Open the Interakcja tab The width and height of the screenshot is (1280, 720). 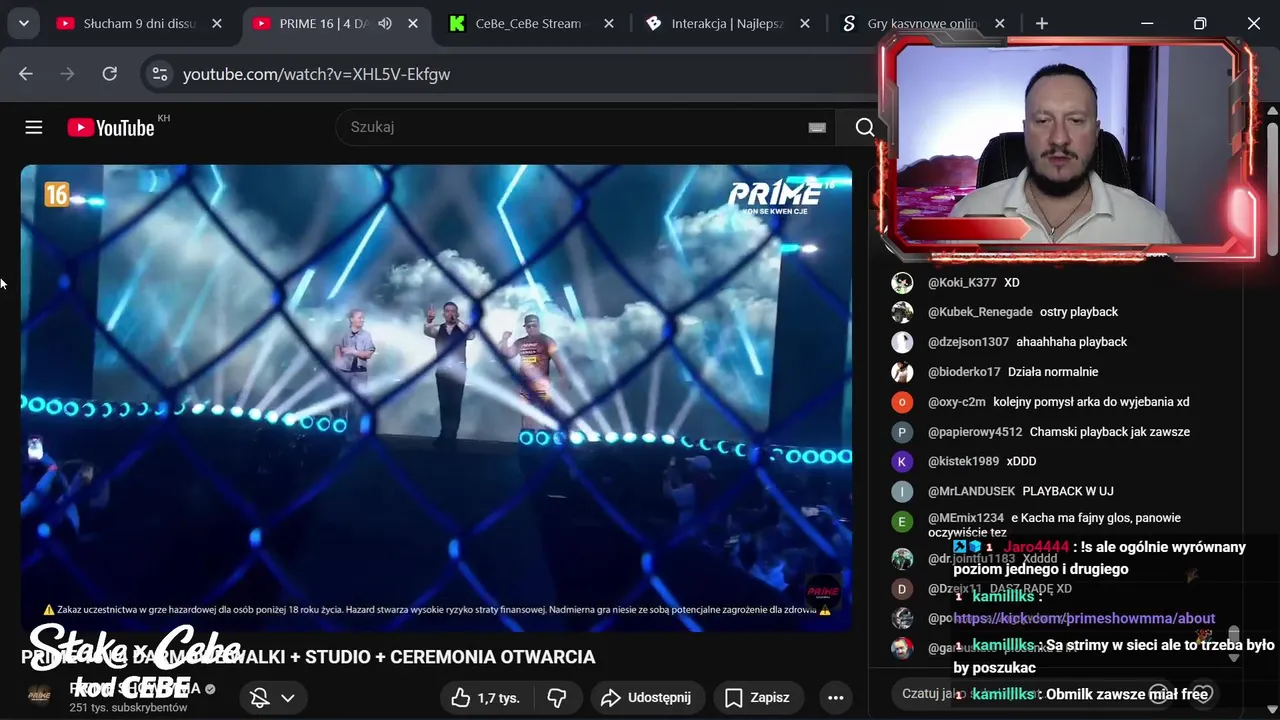(x=726, y=23)
